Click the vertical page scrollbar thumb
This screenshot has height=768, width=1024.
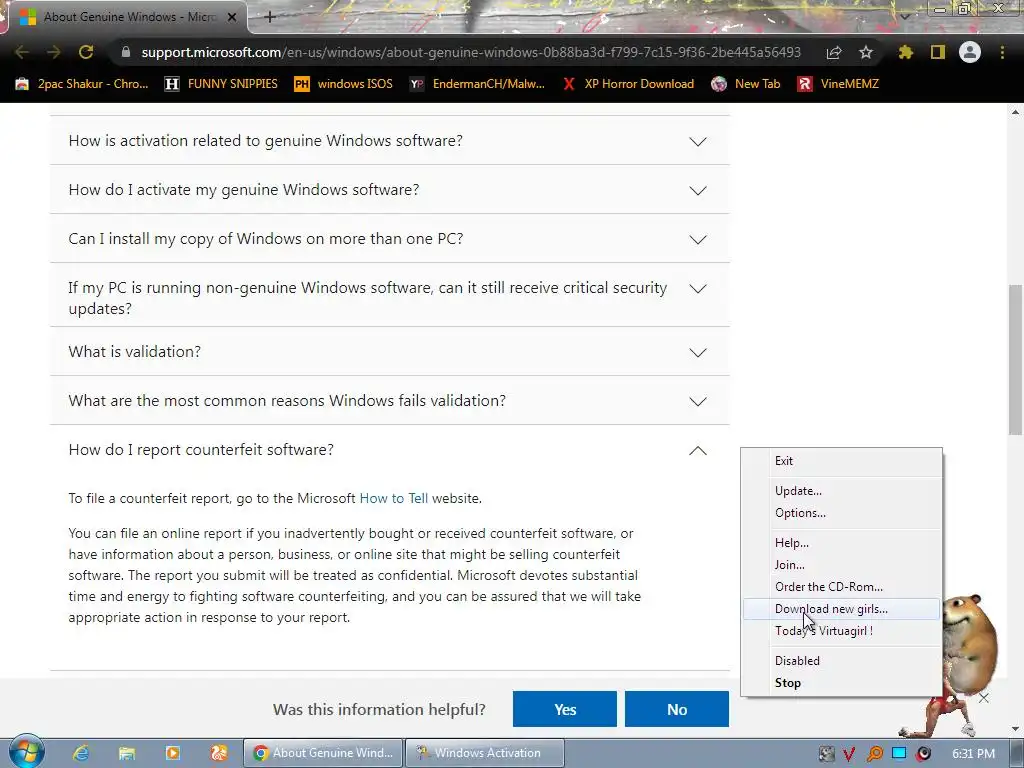(1015, 359)
